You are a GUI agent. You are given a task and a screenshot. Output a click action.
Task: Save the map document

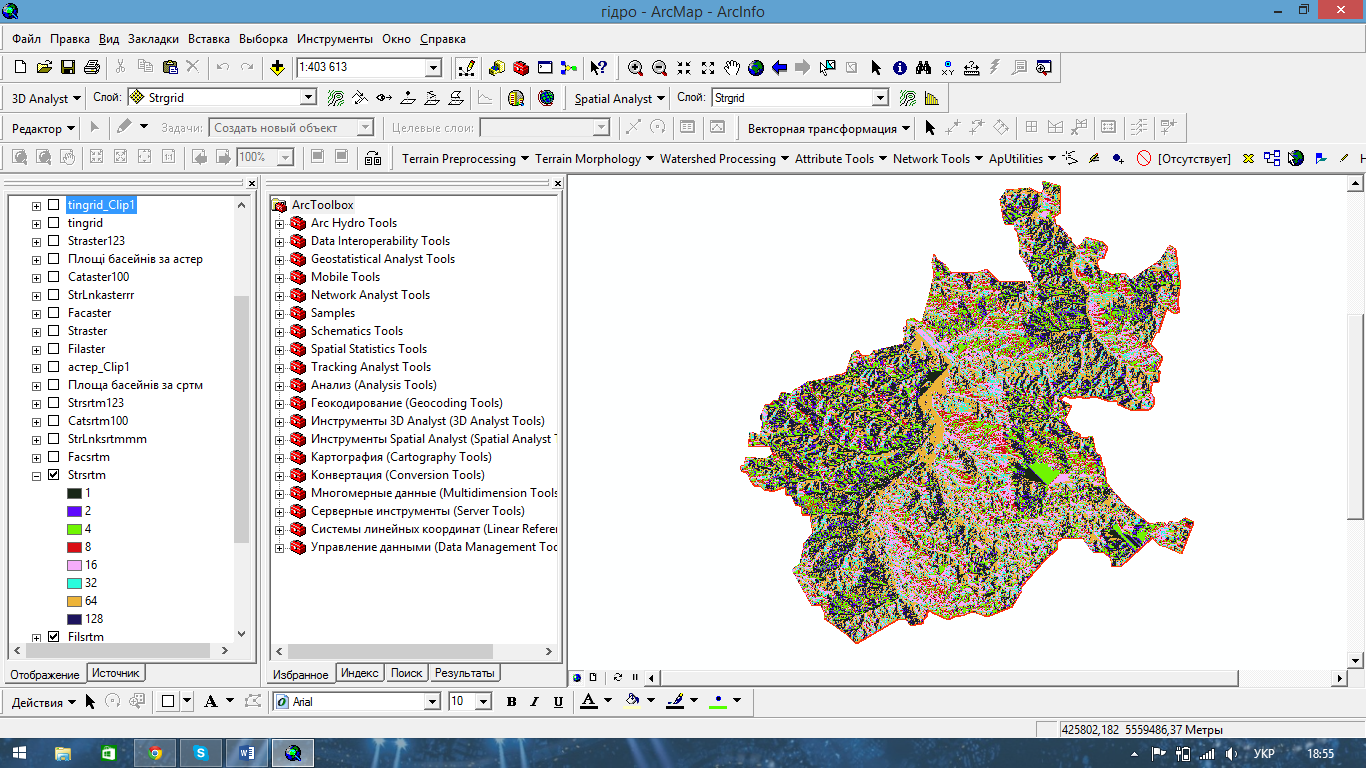pos(68,68)
